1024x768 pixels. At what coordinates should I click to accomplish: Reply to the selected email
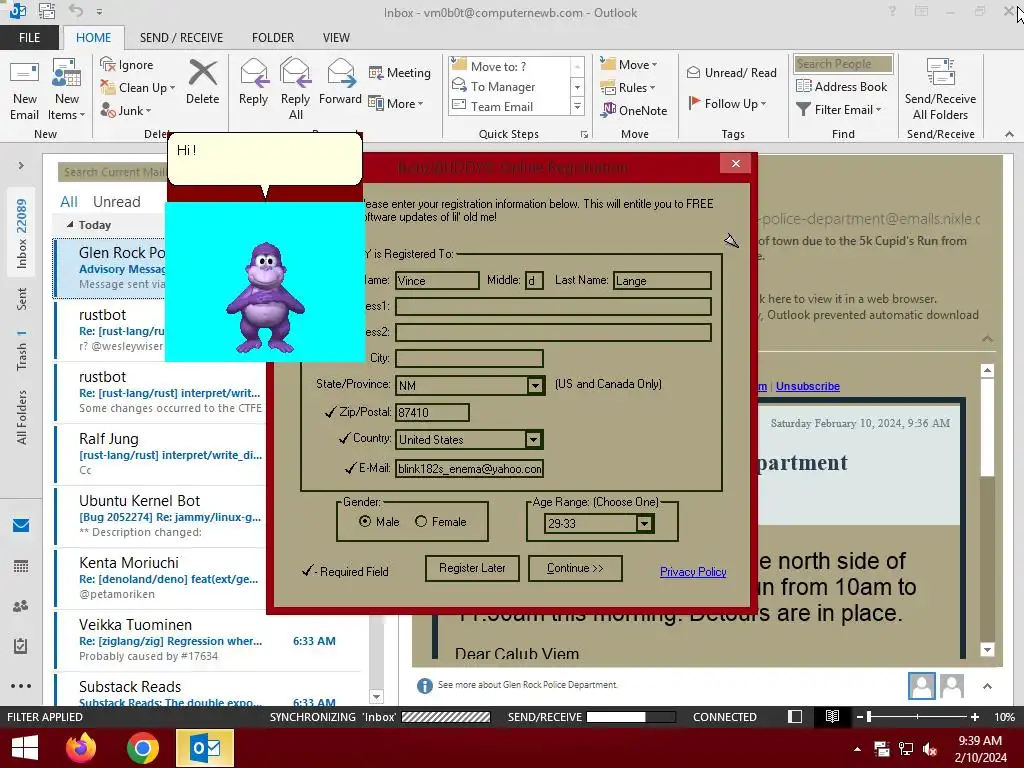click(253, 82)
